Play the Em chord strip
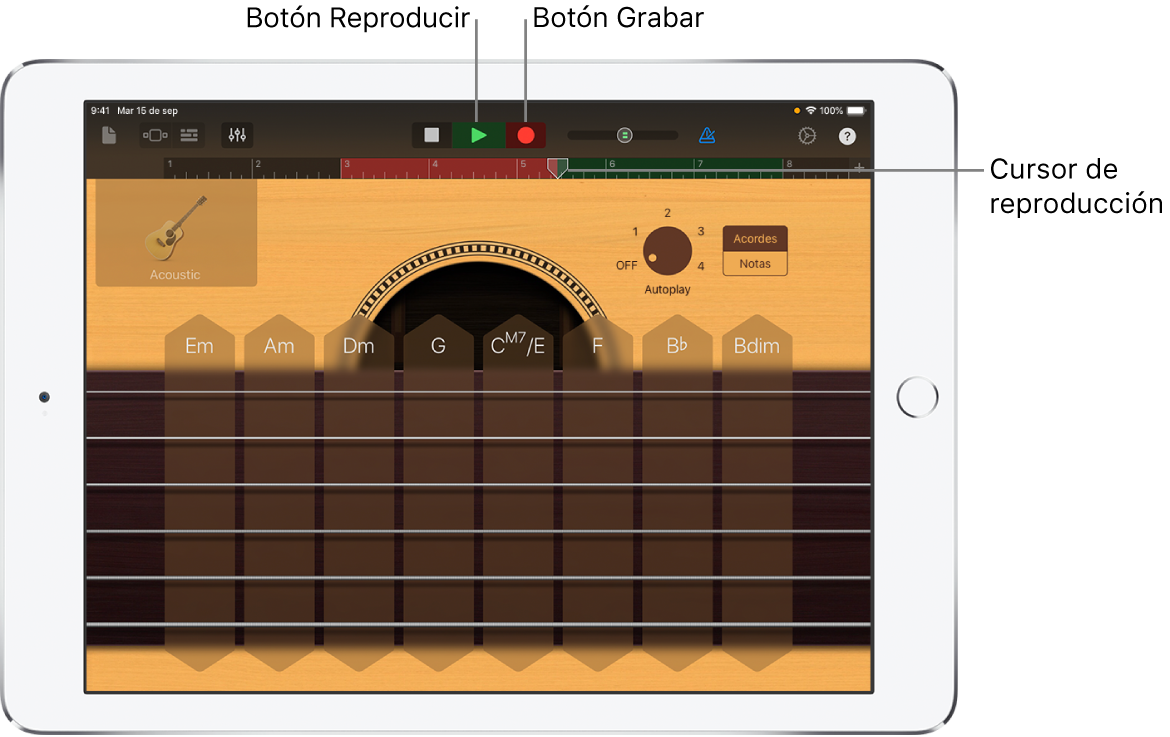Viewport: 1170px width, 737px height. [199, 492]
